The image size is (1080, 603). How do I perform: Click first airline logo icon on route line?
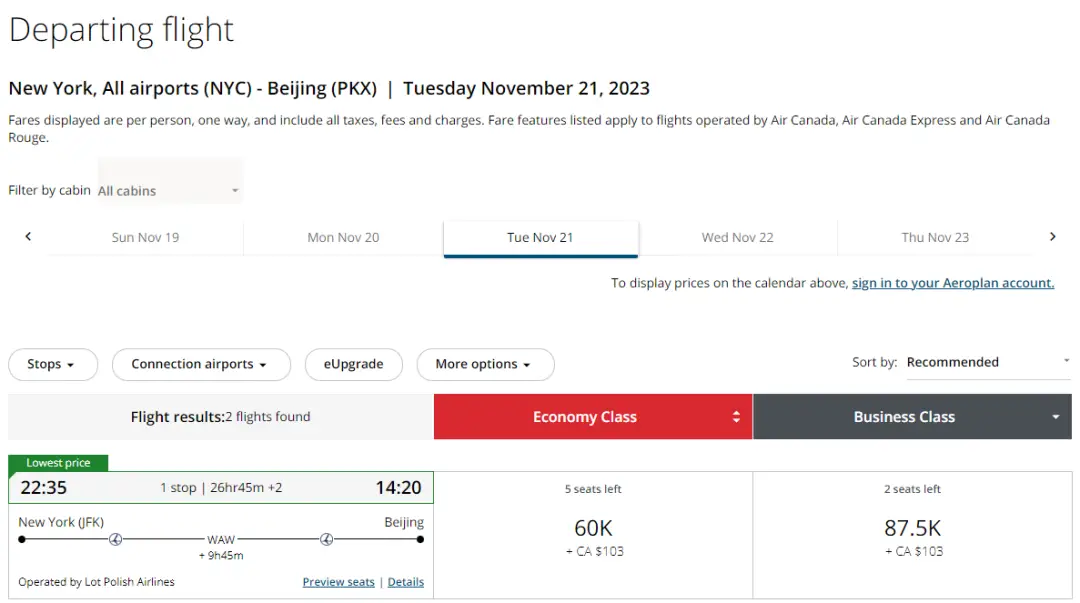tap(115, 540)
